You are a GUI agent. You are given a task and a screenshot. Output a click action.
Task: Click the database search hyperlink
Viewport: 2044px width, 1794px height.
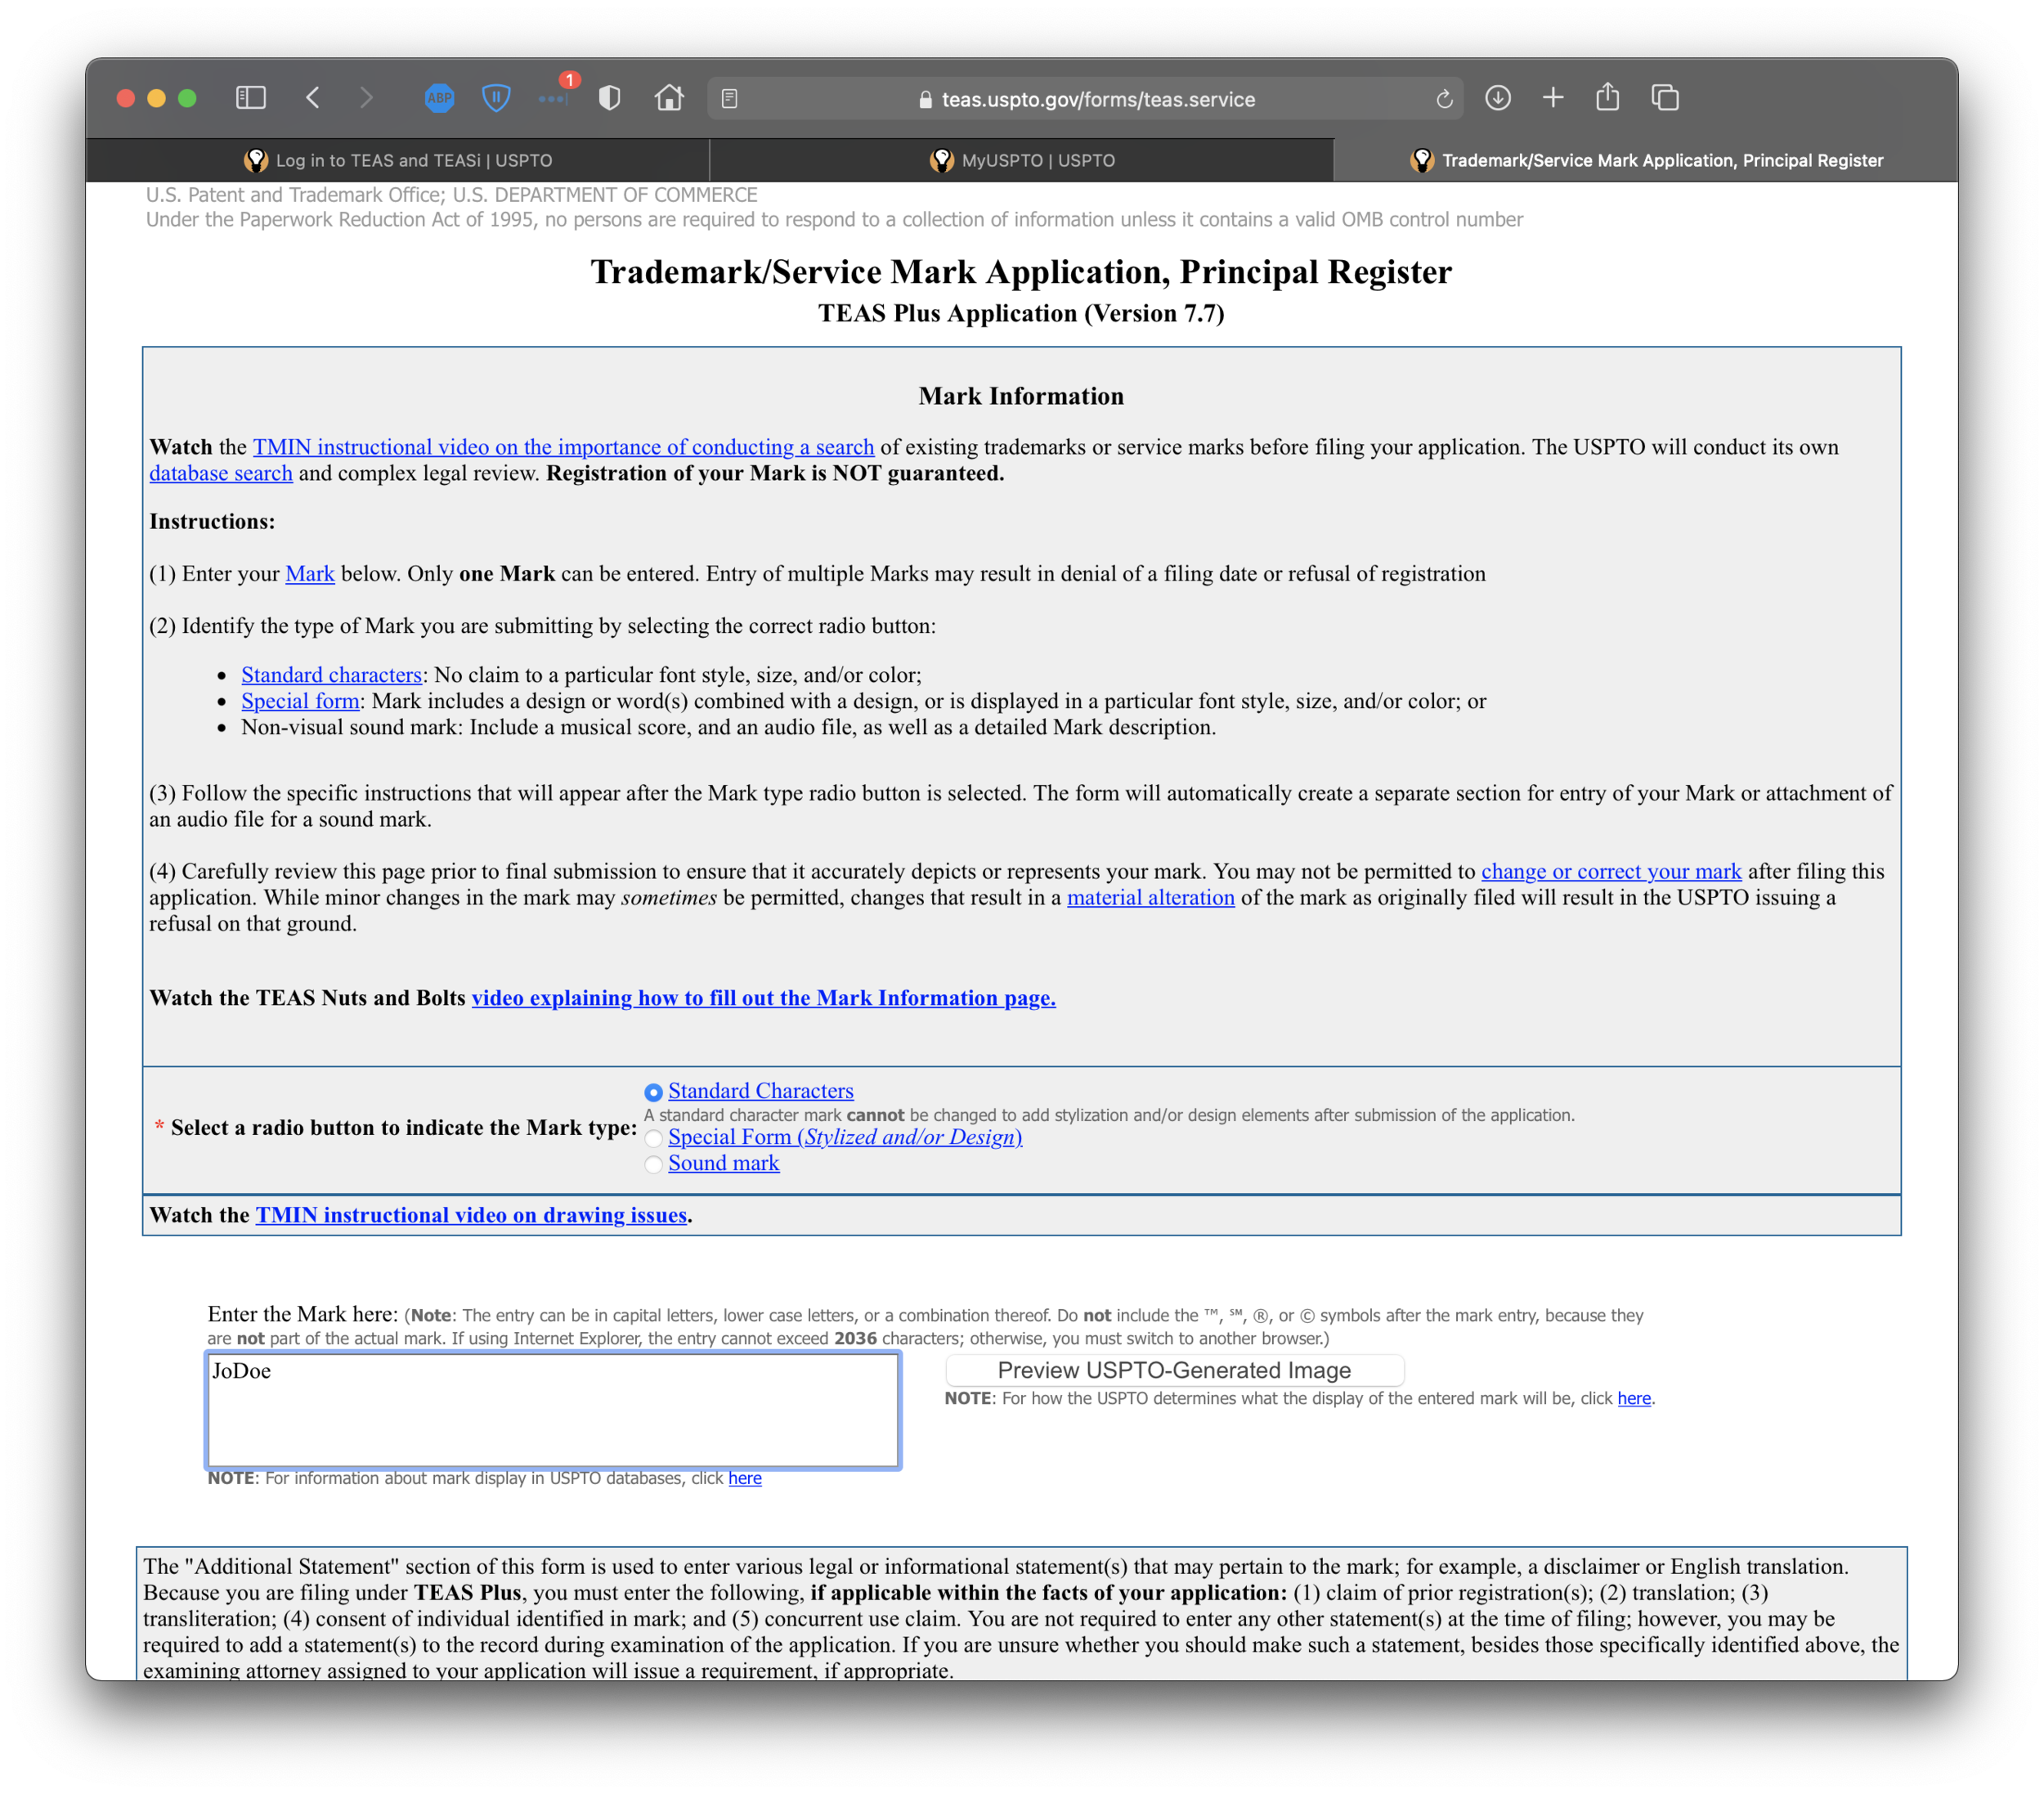click(x=222, y=477)
